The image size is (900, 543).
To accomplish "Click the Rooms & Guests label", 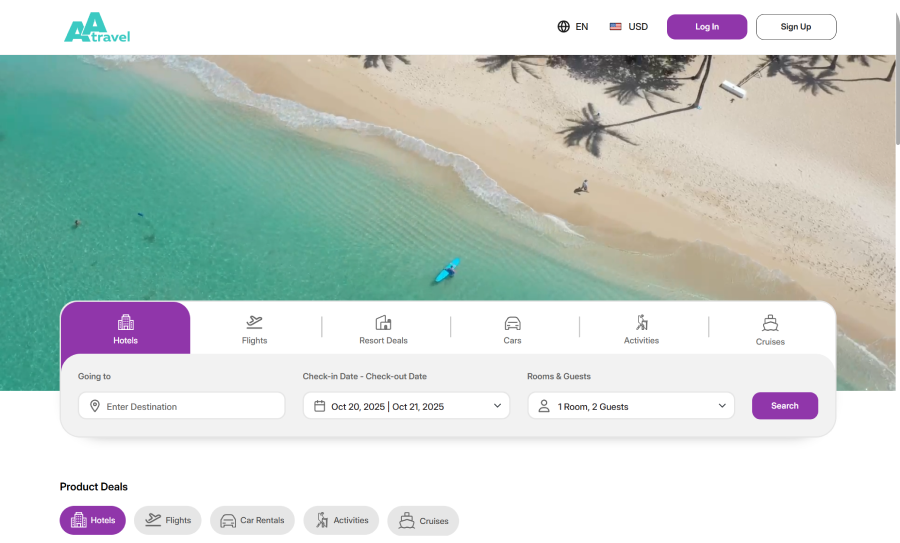I will tap(558, 377).
